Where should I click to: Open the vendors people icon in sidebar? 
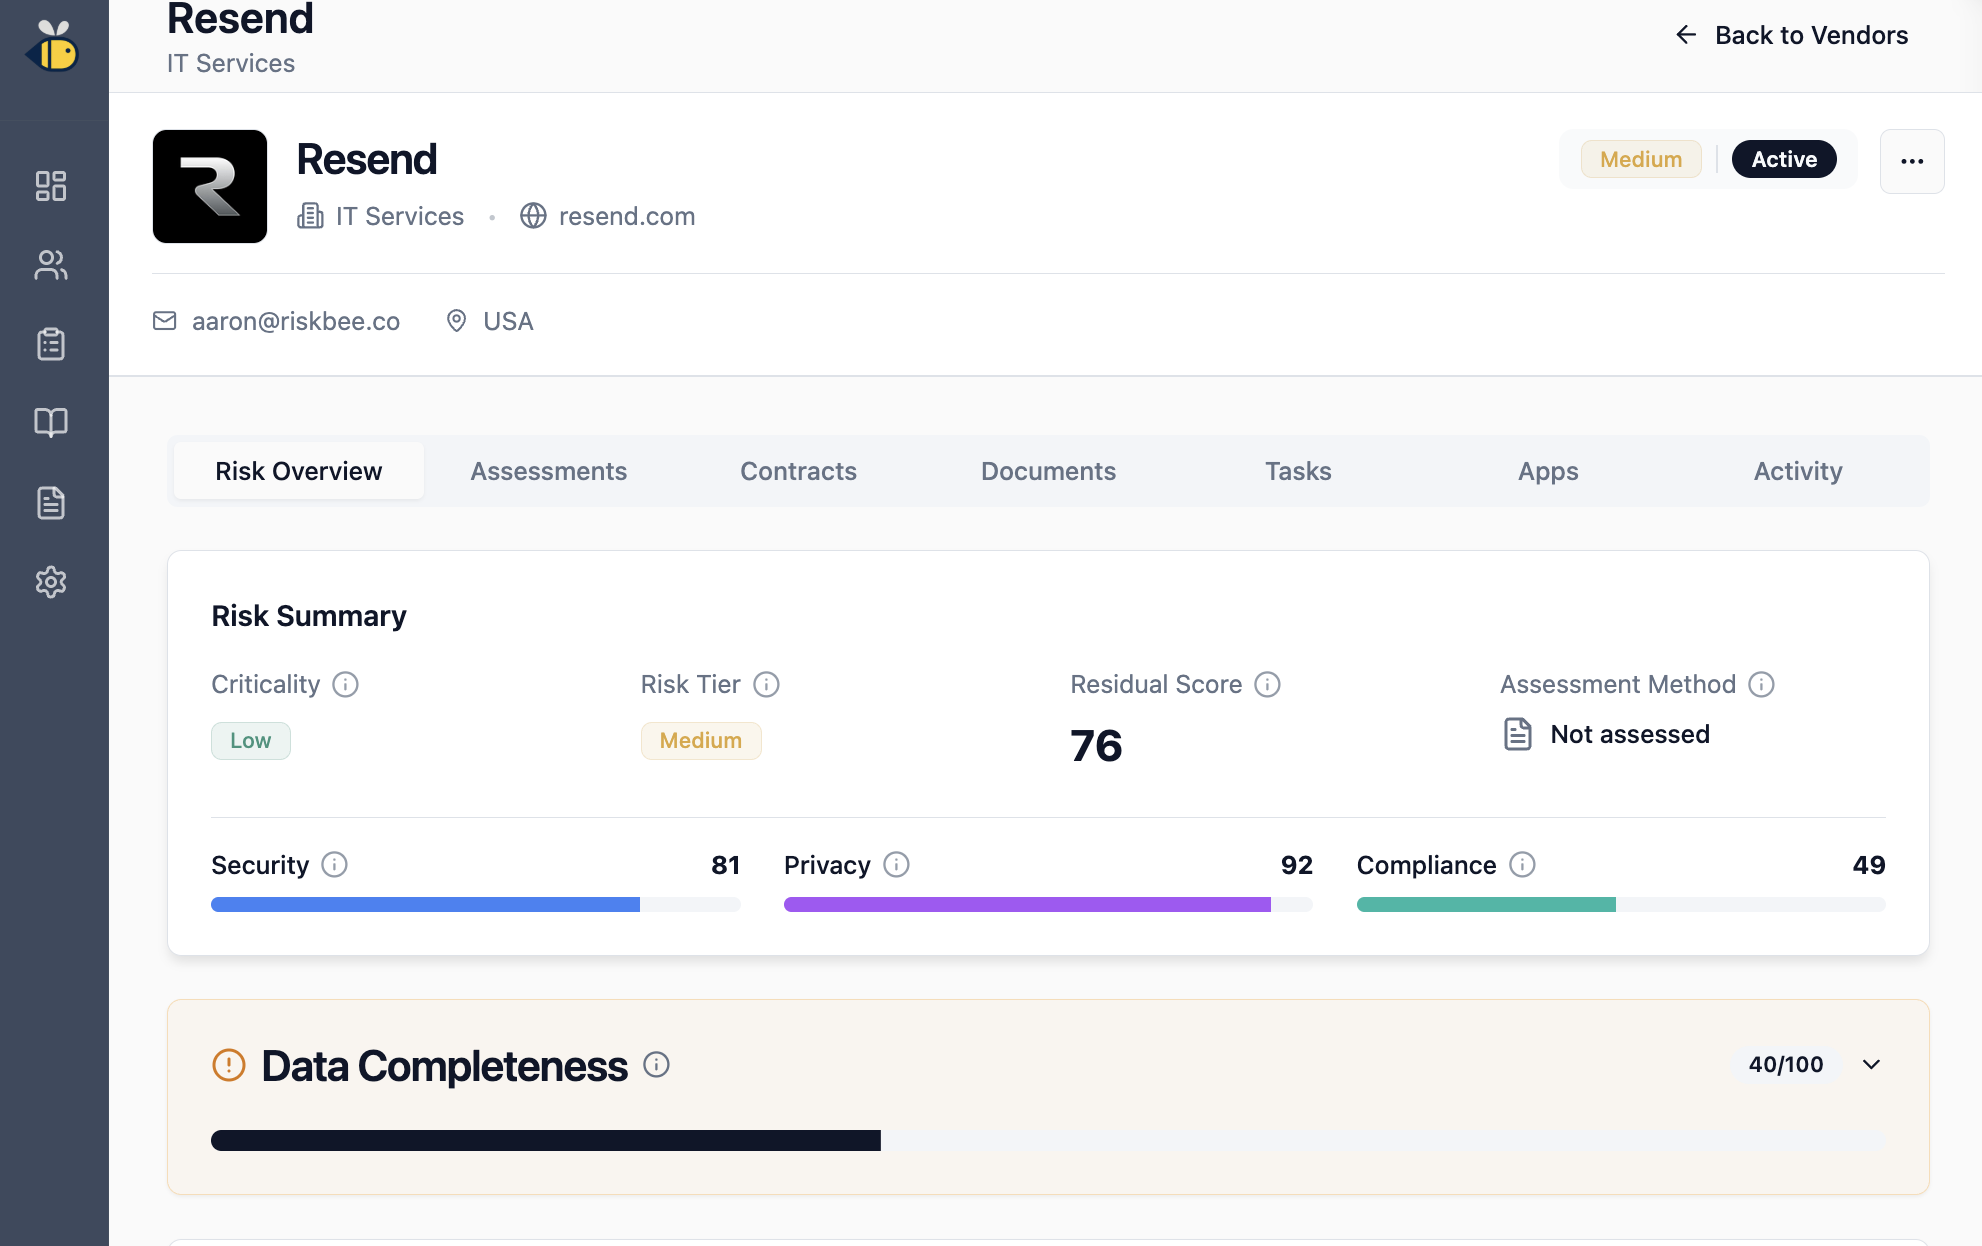point(51,265)
